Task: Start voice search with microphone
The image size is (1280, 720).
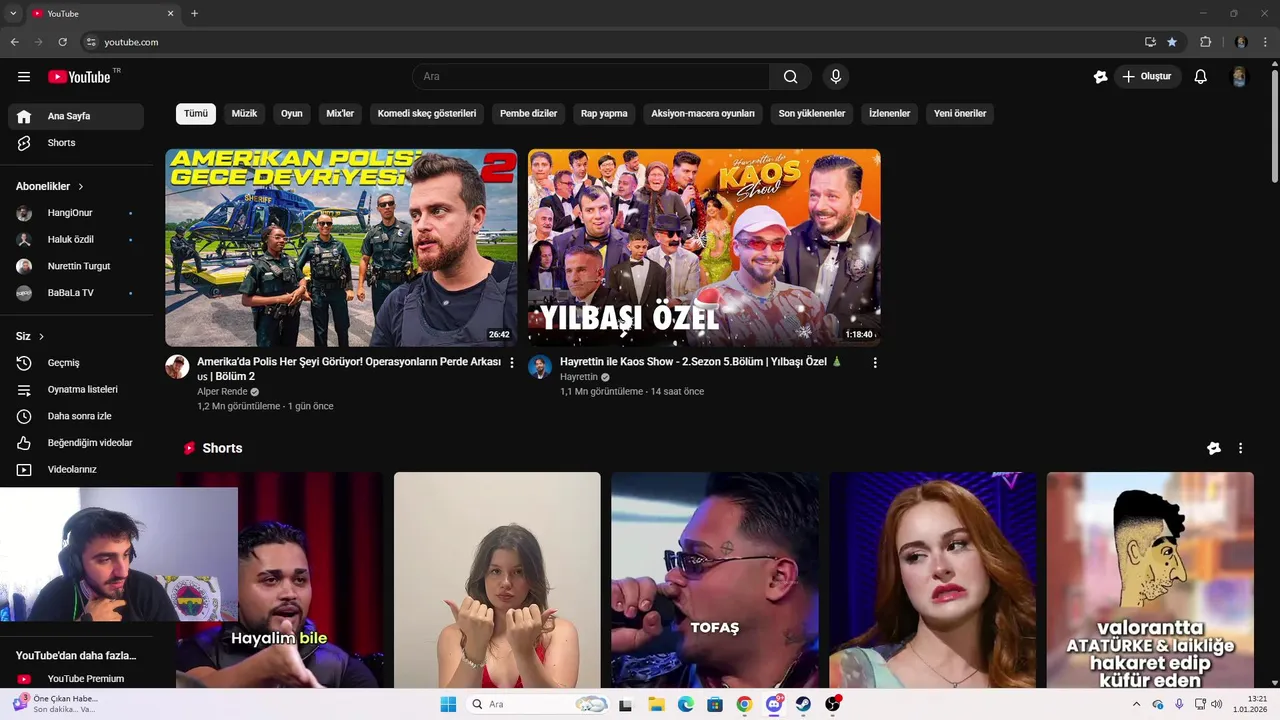Action: pos(836,77)
